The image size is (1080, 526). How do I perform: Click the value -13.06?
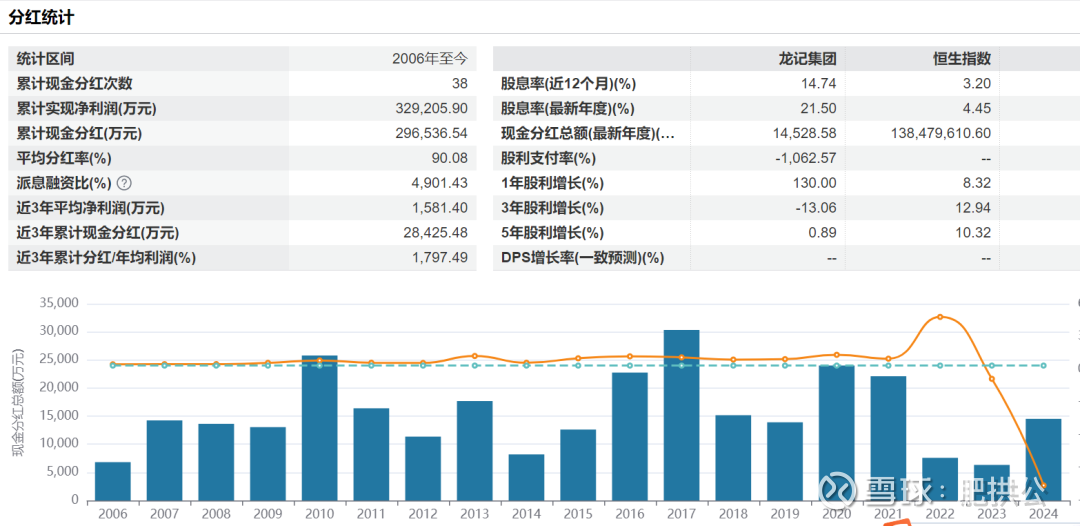tap(817, 208)
